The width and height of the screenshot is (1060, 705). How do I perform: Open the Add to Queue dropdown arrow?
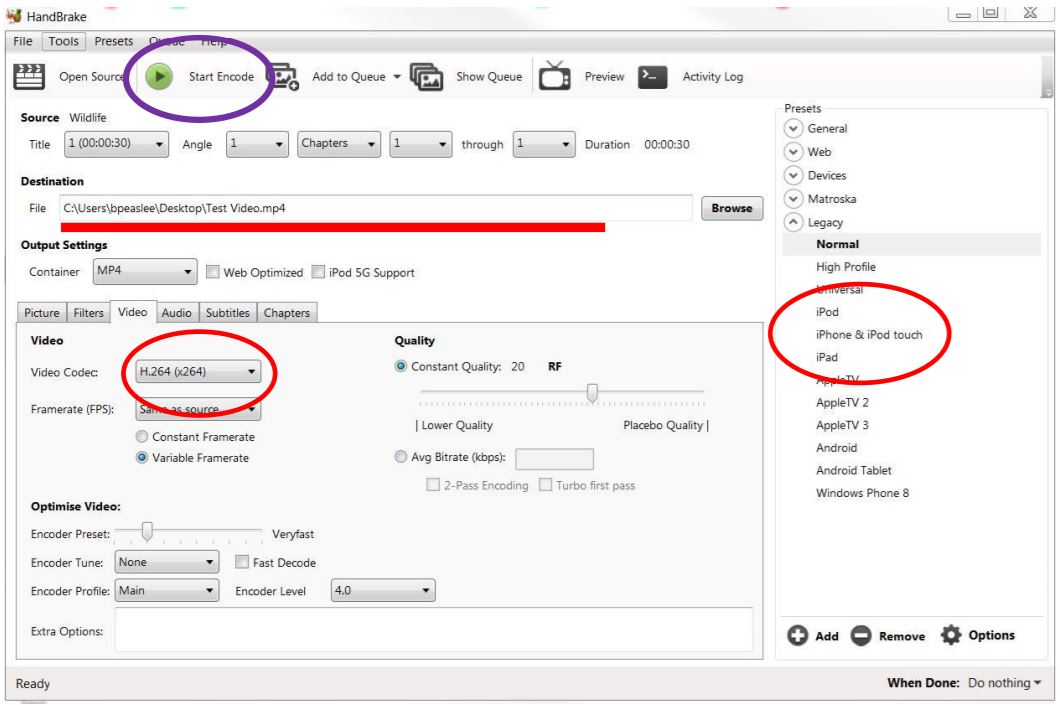click(x=397, y=76)
